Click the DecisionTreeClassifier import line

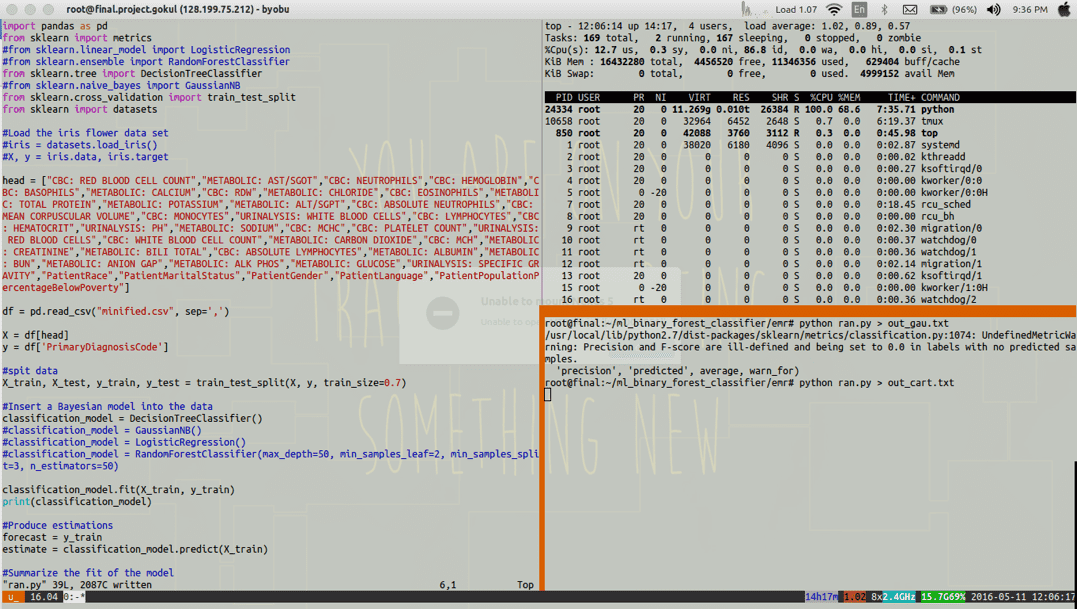click(132, 73)
